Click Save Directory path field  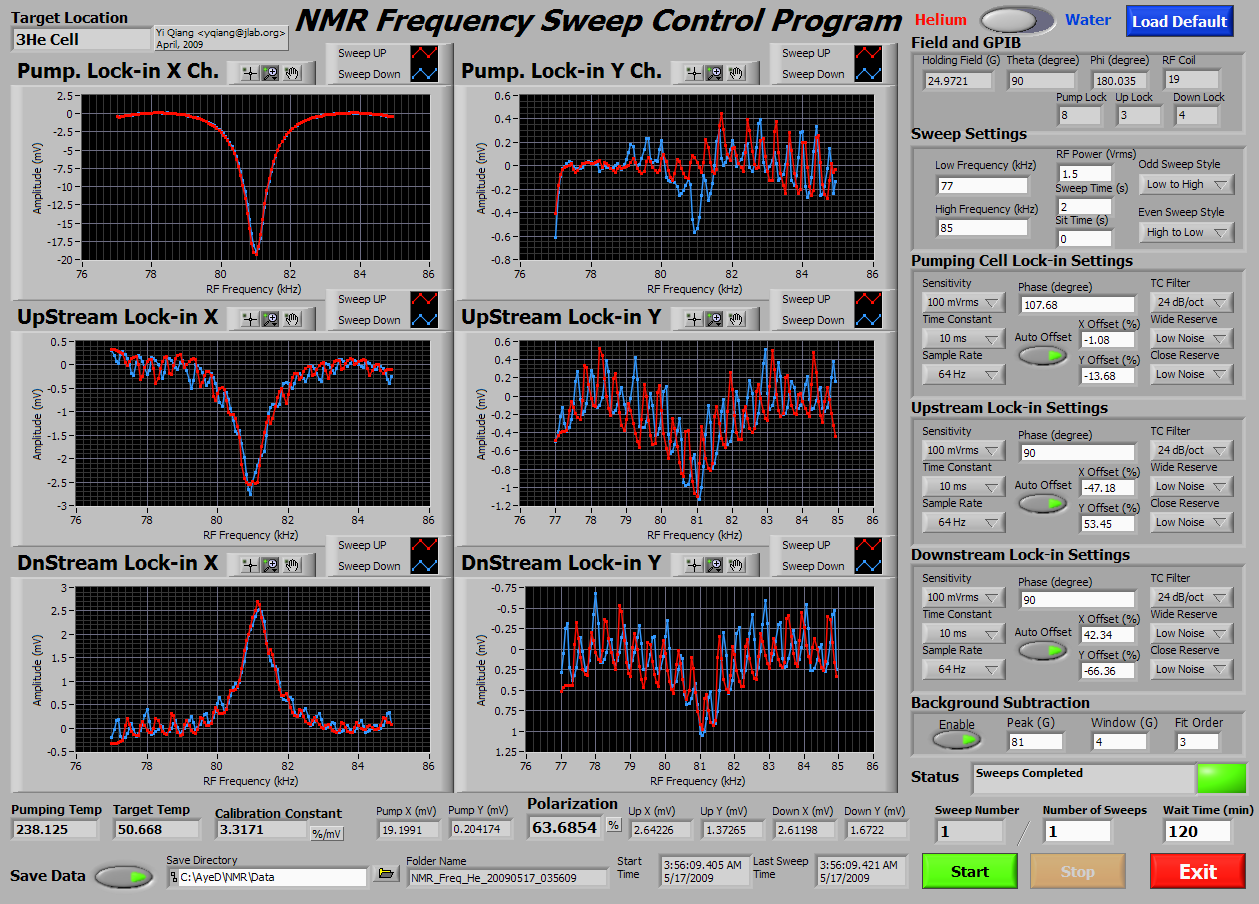[266, 877]
